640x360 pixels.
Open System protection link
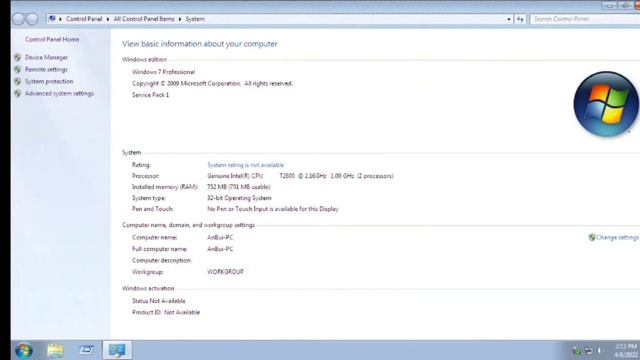click(x=49, y=81)
